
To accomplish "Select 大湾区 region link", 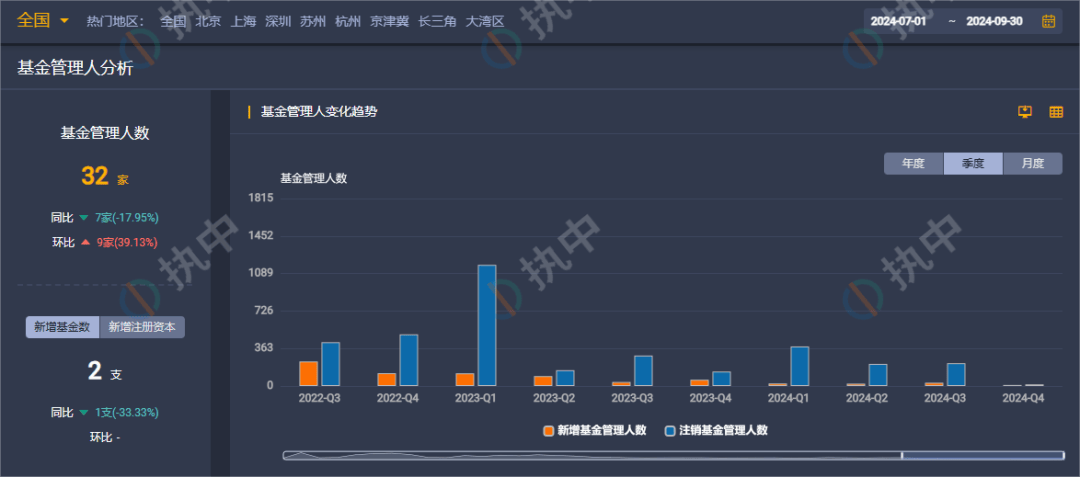I will point(485,21).
